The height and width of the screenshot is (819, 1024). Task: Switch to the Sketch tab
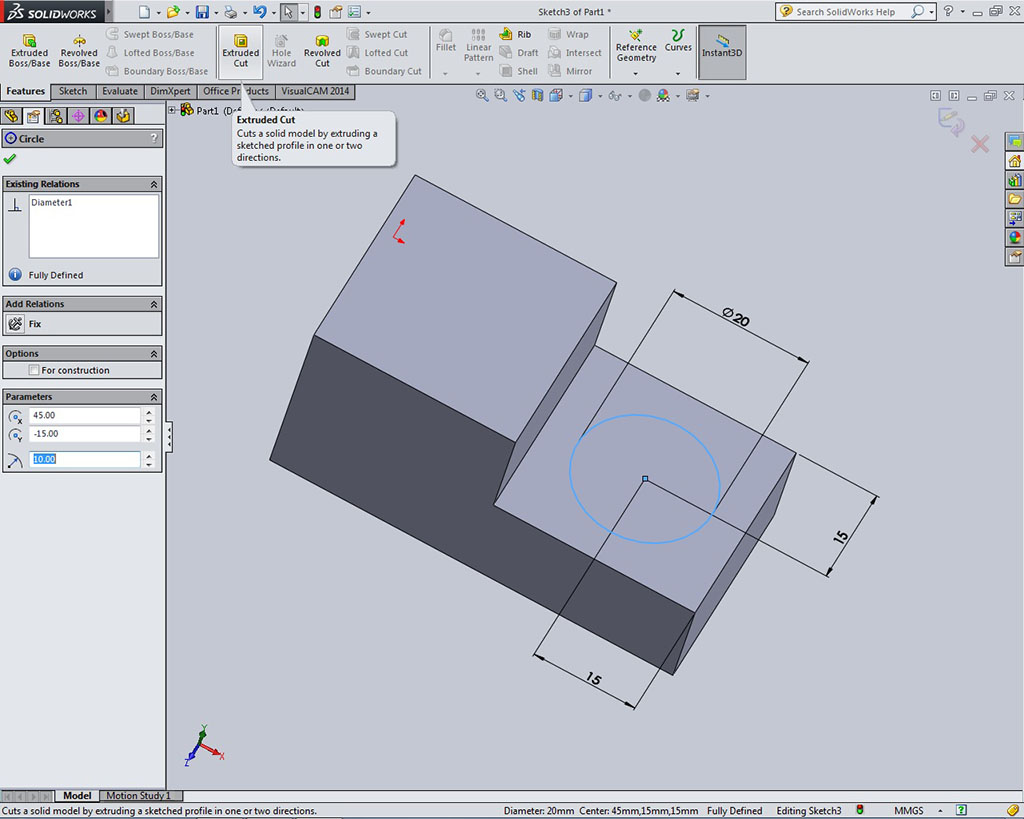(x=73, y=91)
